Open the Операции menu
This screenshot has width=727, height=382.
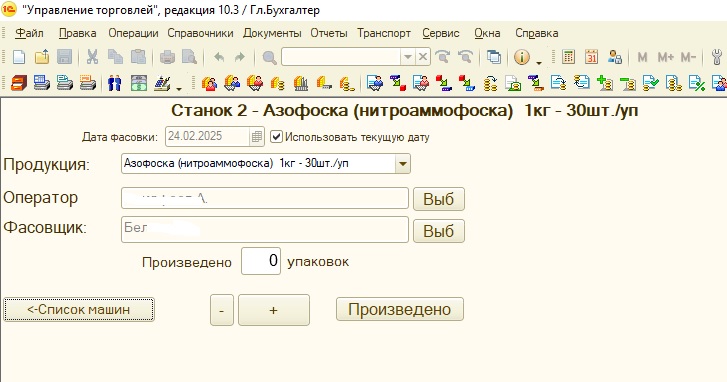(133, 33)
